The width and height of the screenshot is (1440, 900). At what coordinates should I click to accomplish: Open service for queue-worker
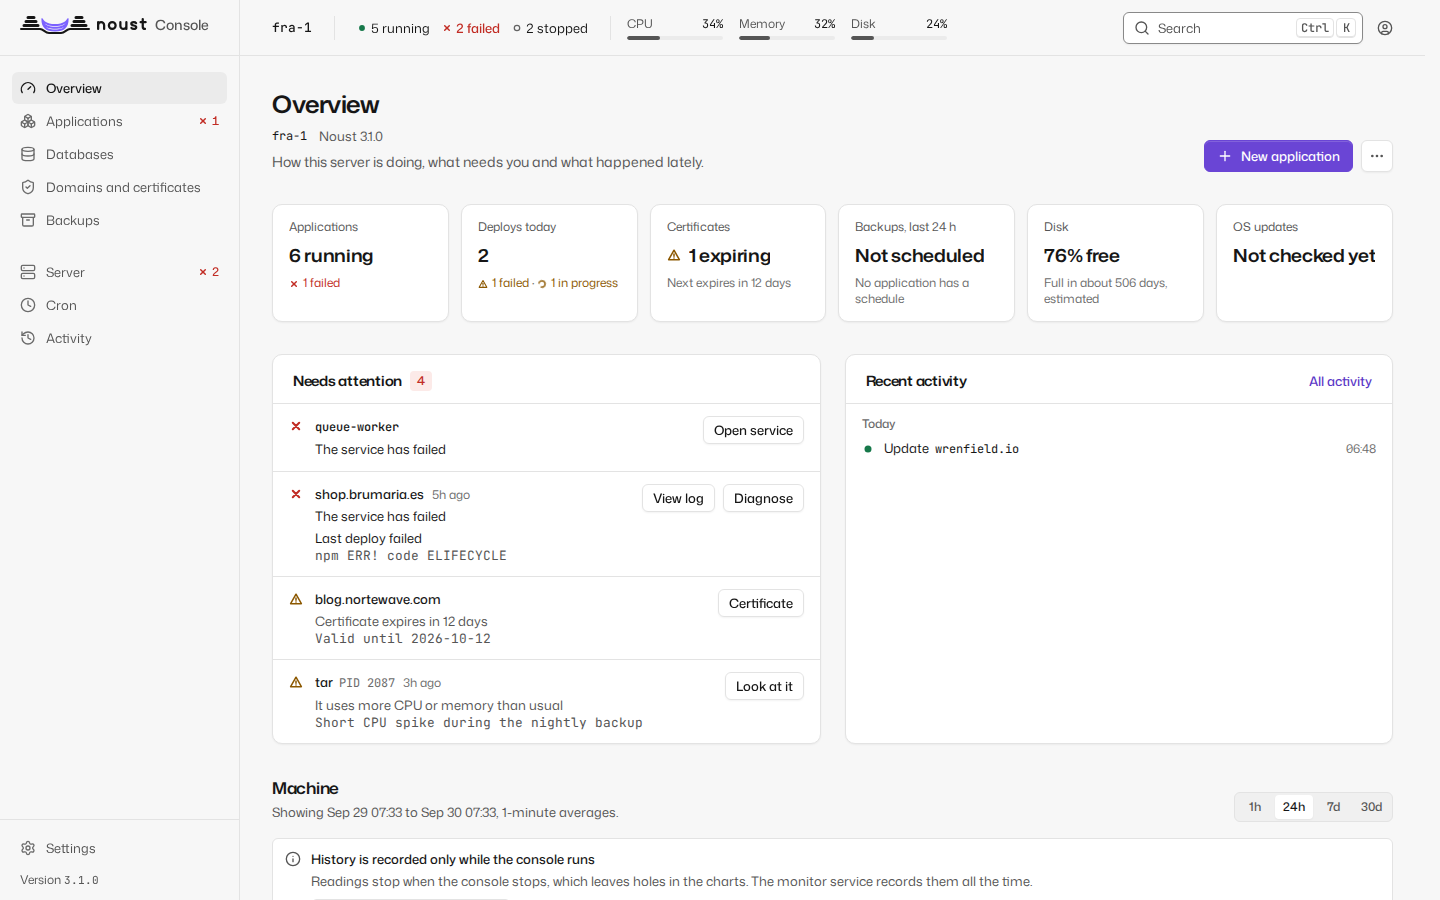(753, 430)
